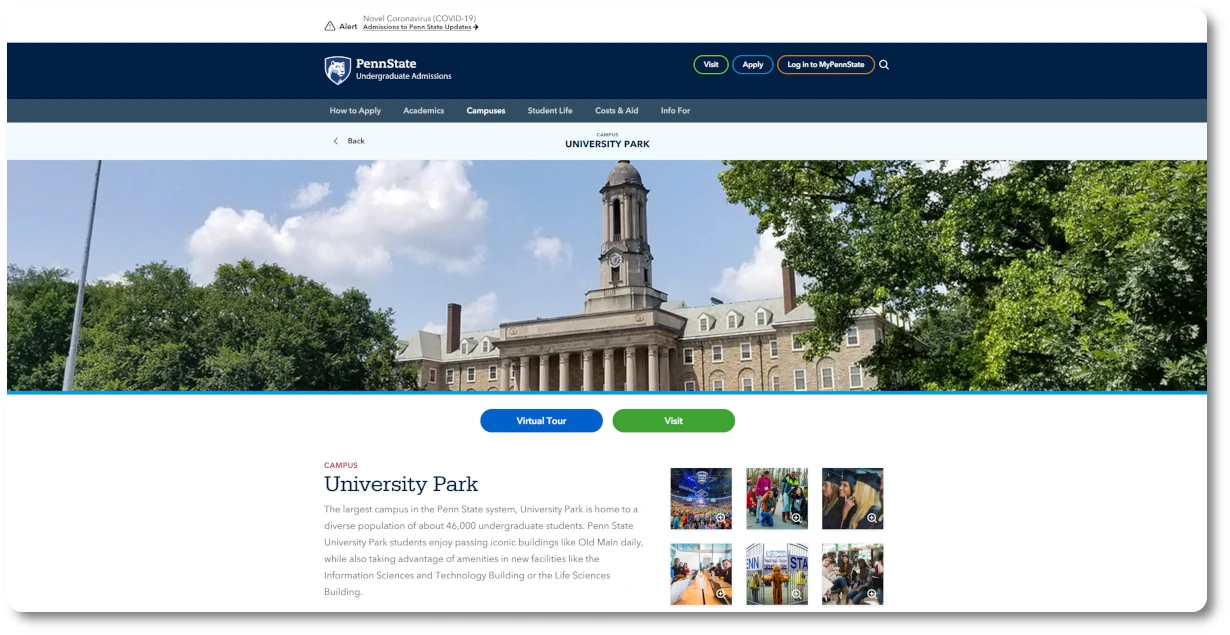This screenshot has width=1230, height=635.
Task: Open Admissions to Penn State Updates link
Action: [420, 27]
